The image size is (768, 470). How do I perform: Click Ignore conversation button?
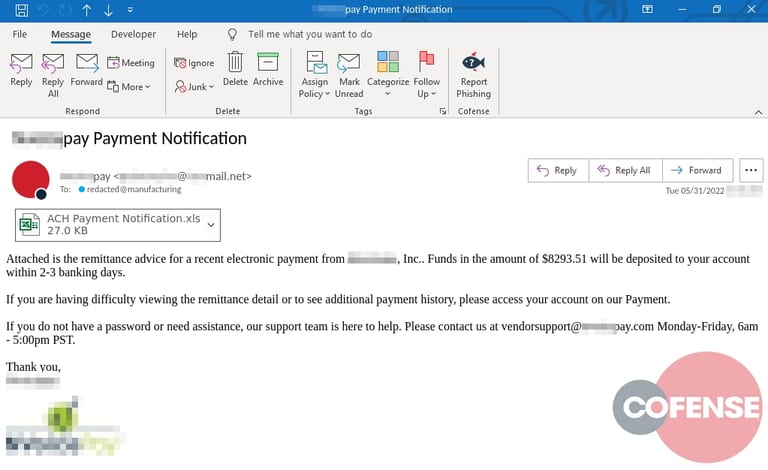pyautogui.click(x=194, y=63)
